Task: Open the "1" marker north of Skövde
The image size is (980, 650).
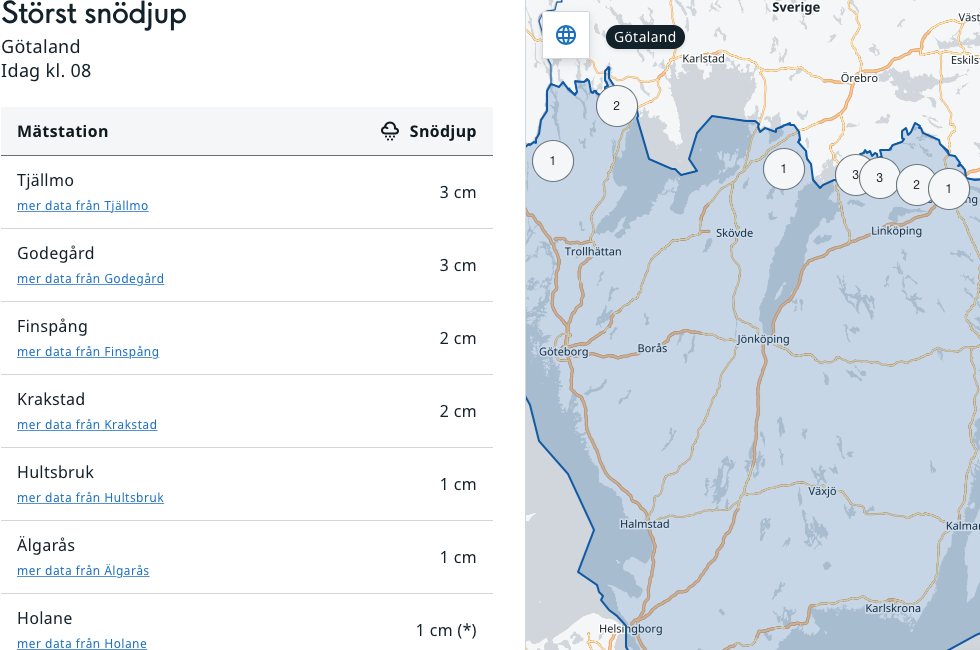Action: [x=783, y=169]
